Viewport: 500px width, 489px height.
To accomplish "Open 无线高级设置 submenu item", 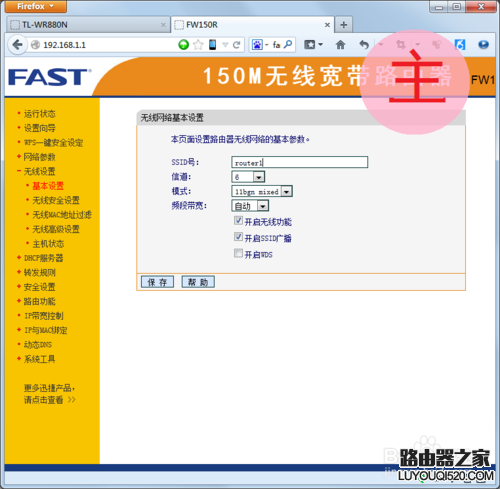I will click(56, 229).
